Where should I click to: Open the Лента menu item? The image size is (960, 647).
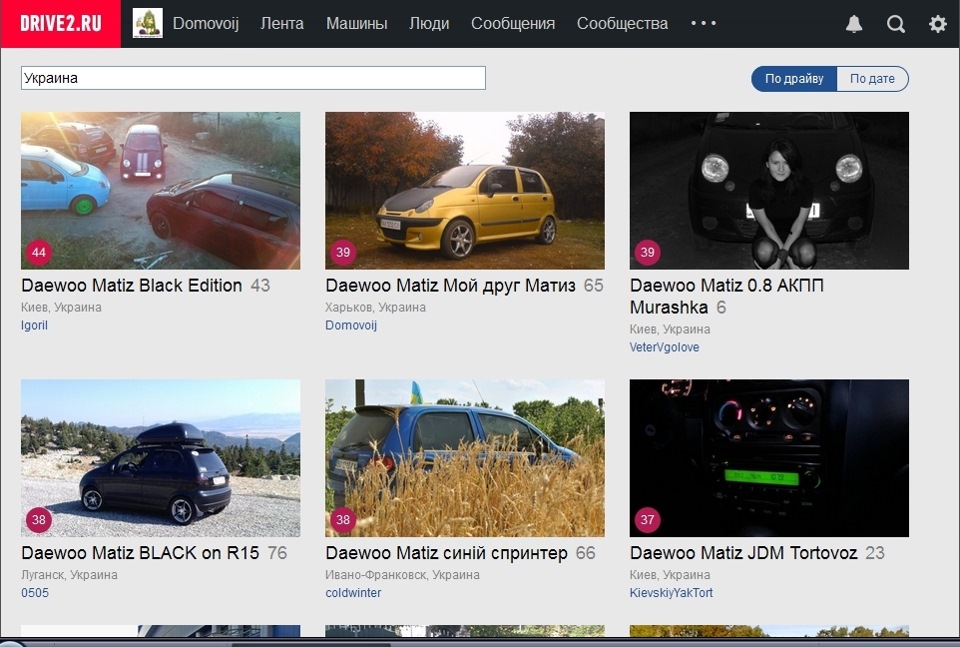pyautogui.click(x=282, y=23)
